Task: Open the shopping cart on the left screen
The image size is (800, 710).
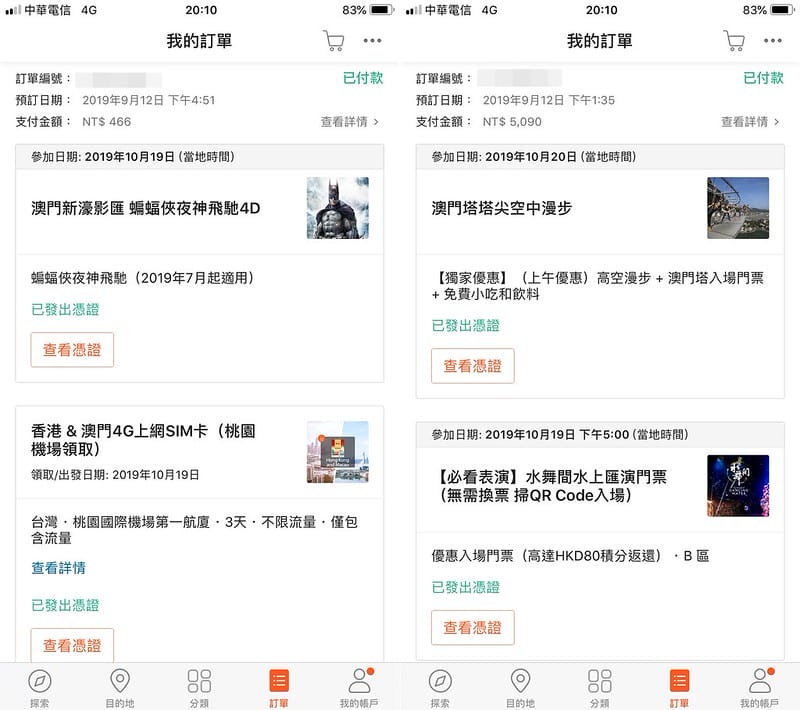Action: point(333,41)
